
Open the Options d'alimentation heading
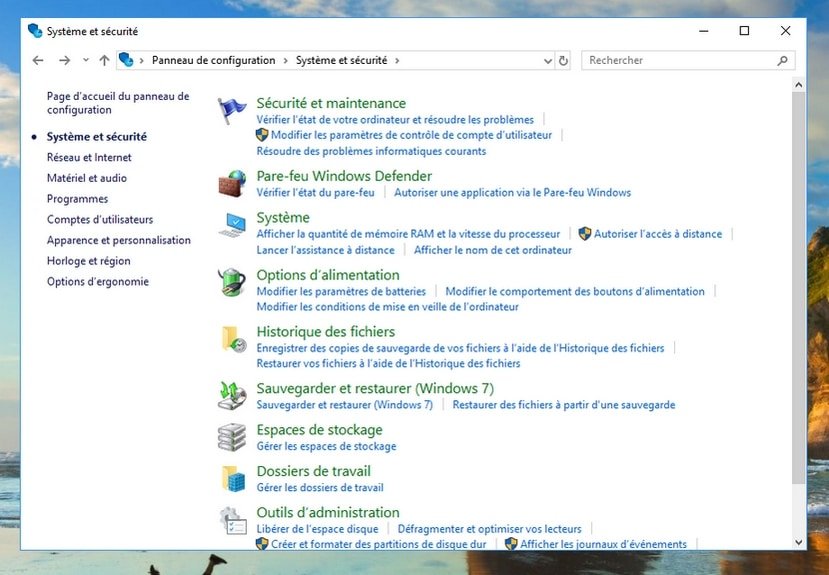point(328,275)
